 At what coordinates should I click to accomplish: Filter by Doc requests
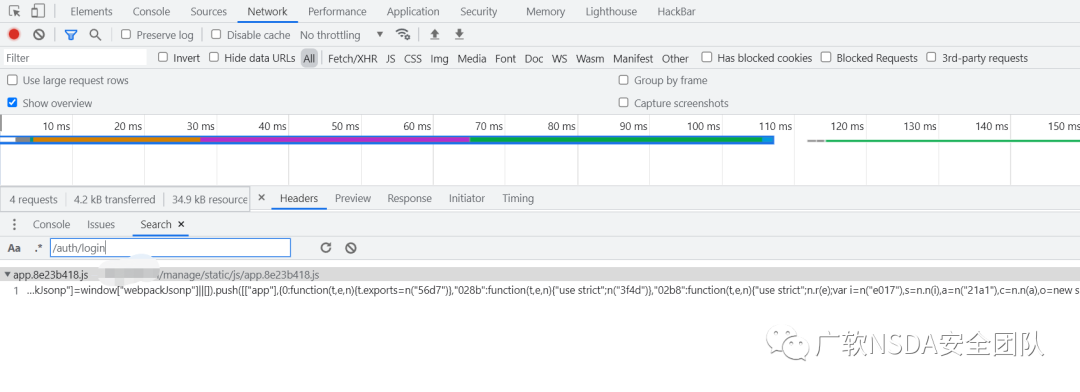[x=534, y=59]
